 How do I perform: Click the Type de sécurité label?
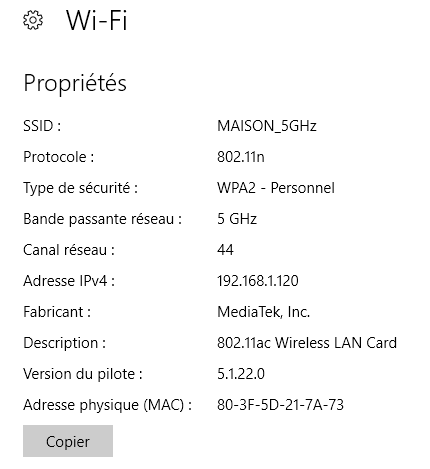coord(80,188)
